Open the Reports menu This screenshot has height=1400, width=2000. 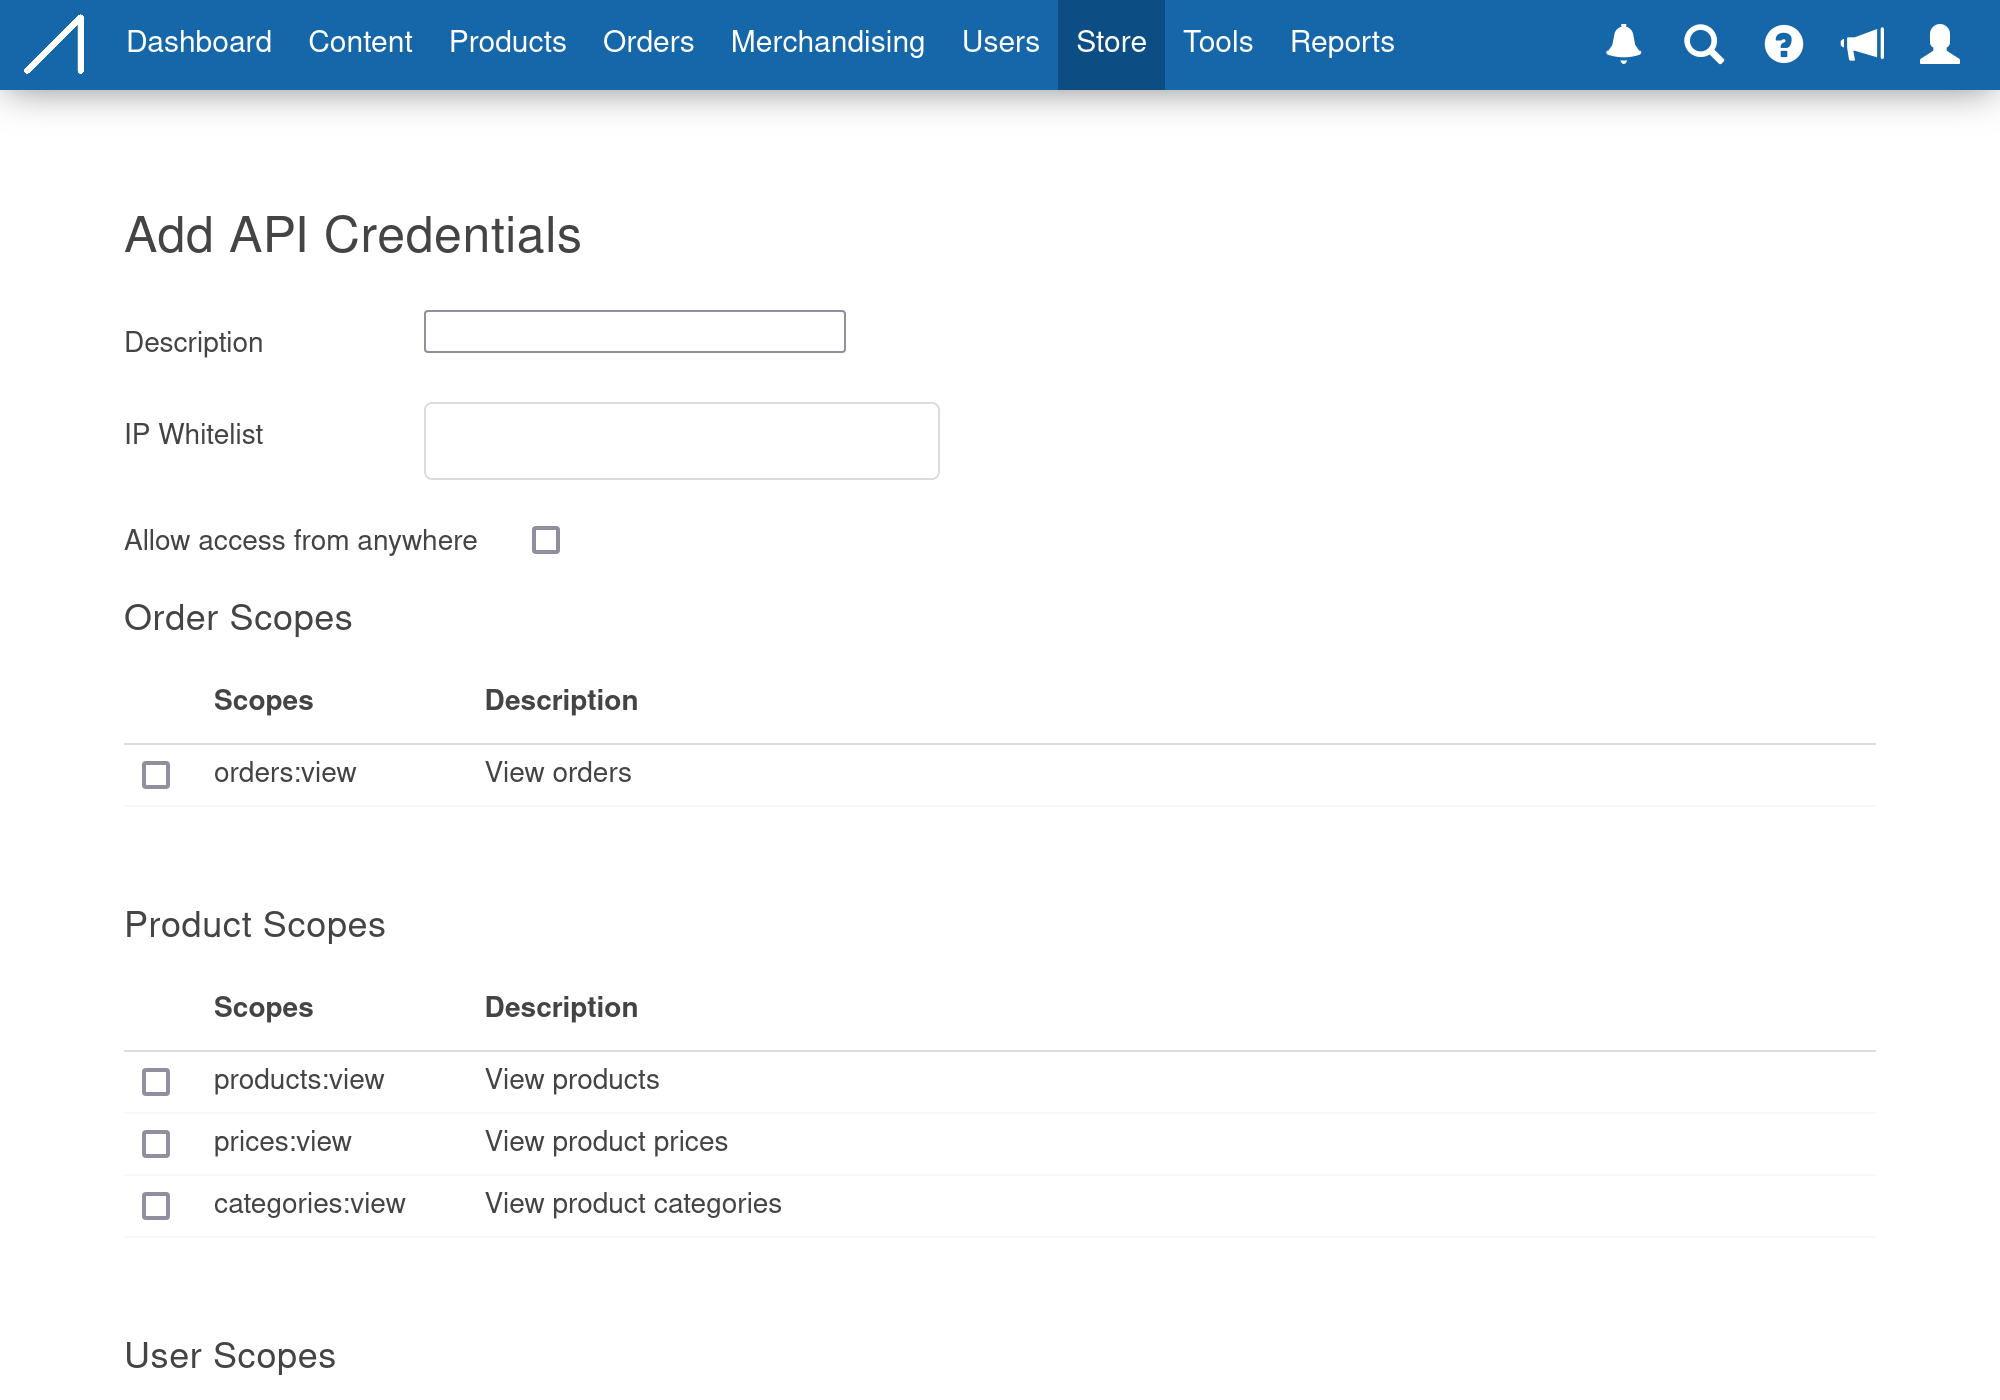1341,42
